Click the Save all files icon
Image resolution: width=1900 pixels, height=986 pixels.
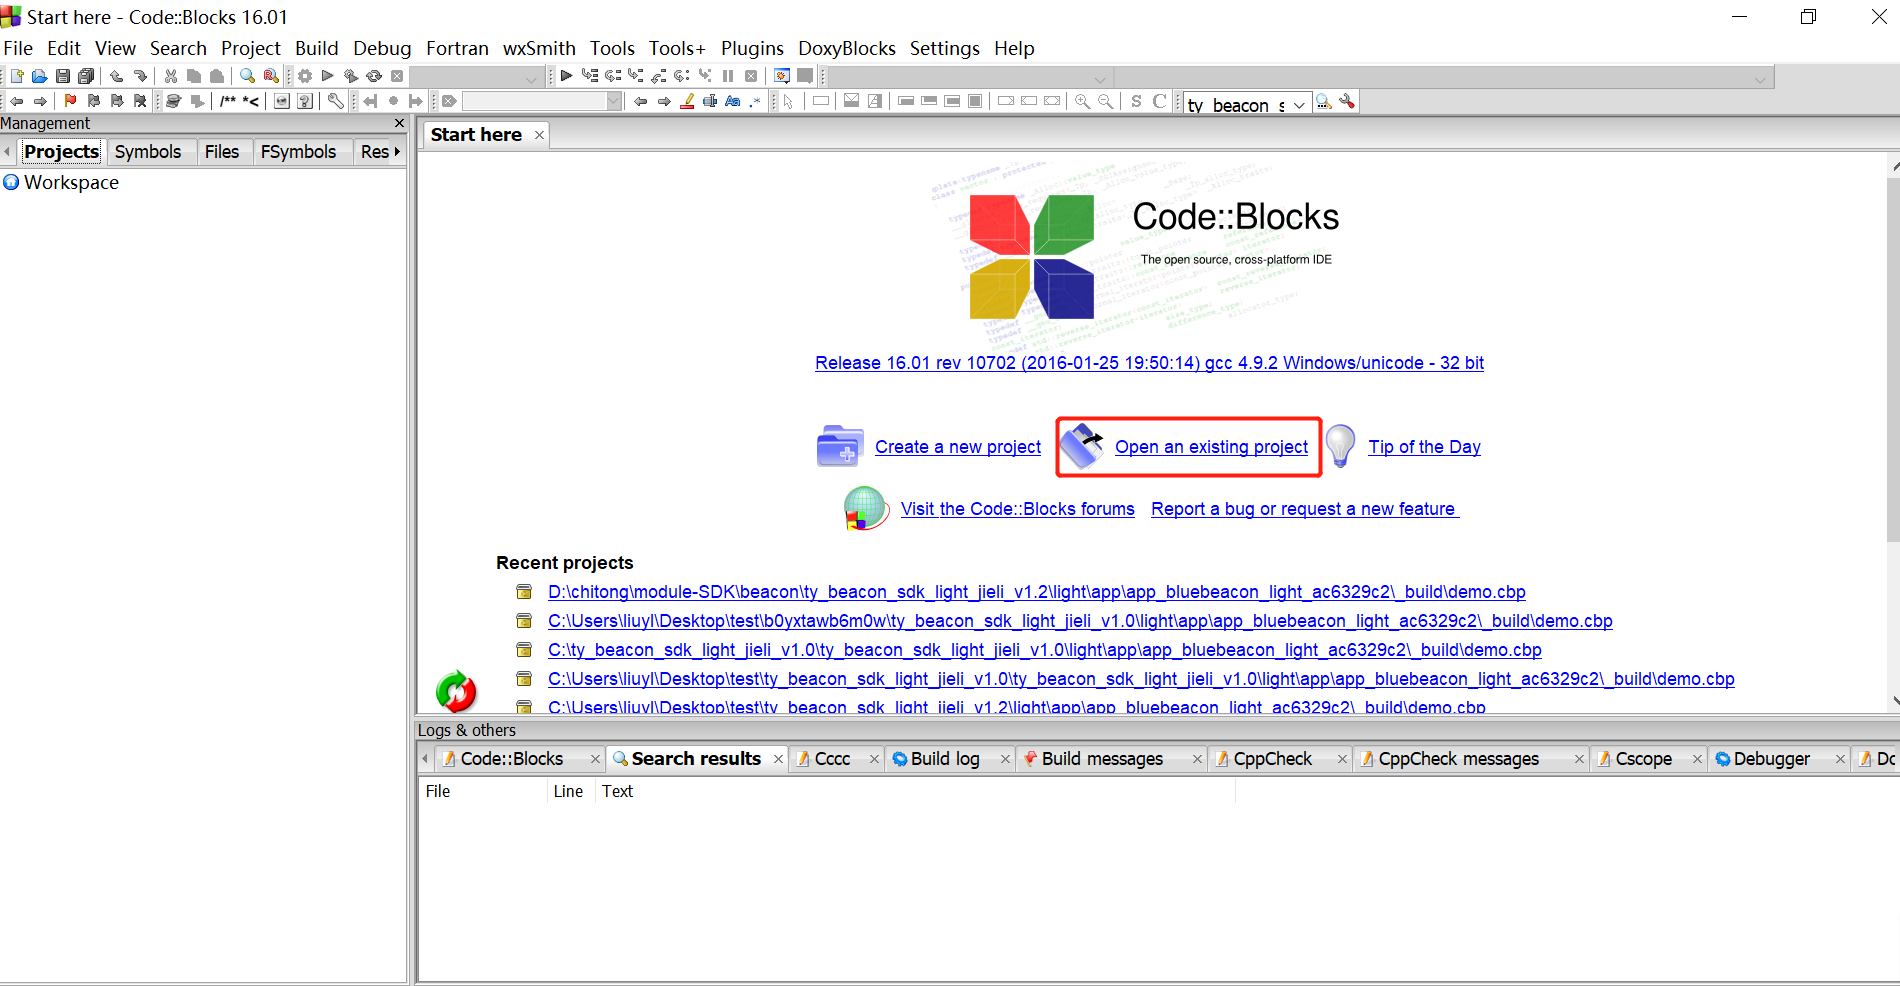pyautogui.click(x=86, y=76)
